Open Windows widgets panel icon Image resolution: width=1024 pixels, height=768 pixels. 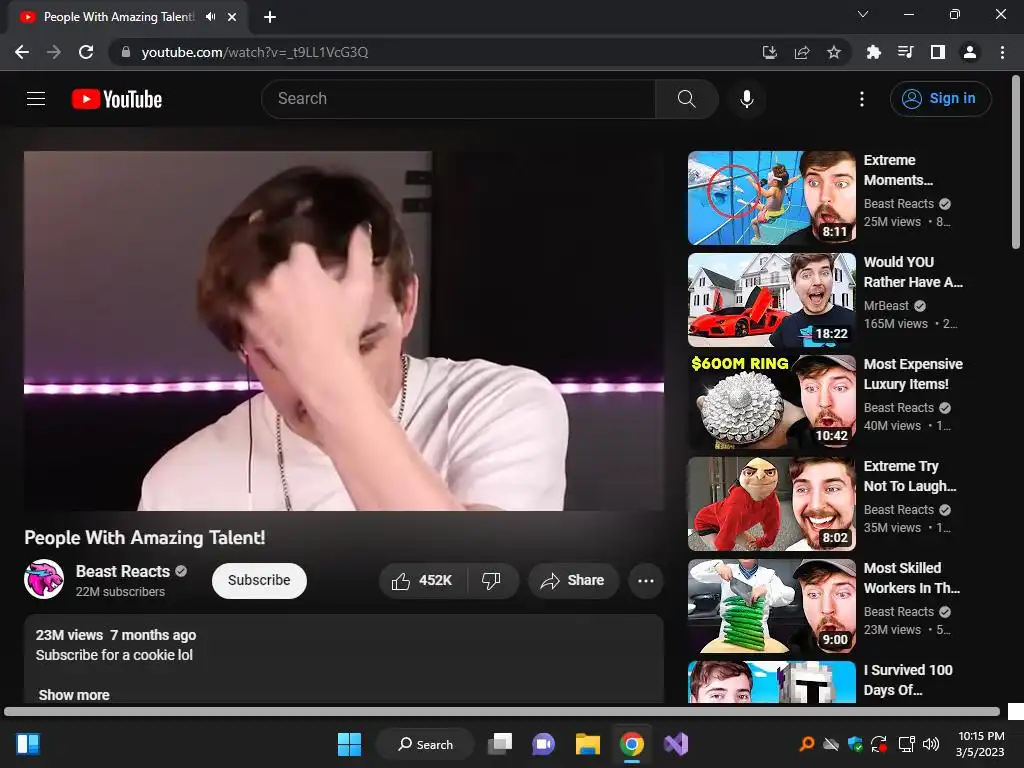(x=28, y=744)
